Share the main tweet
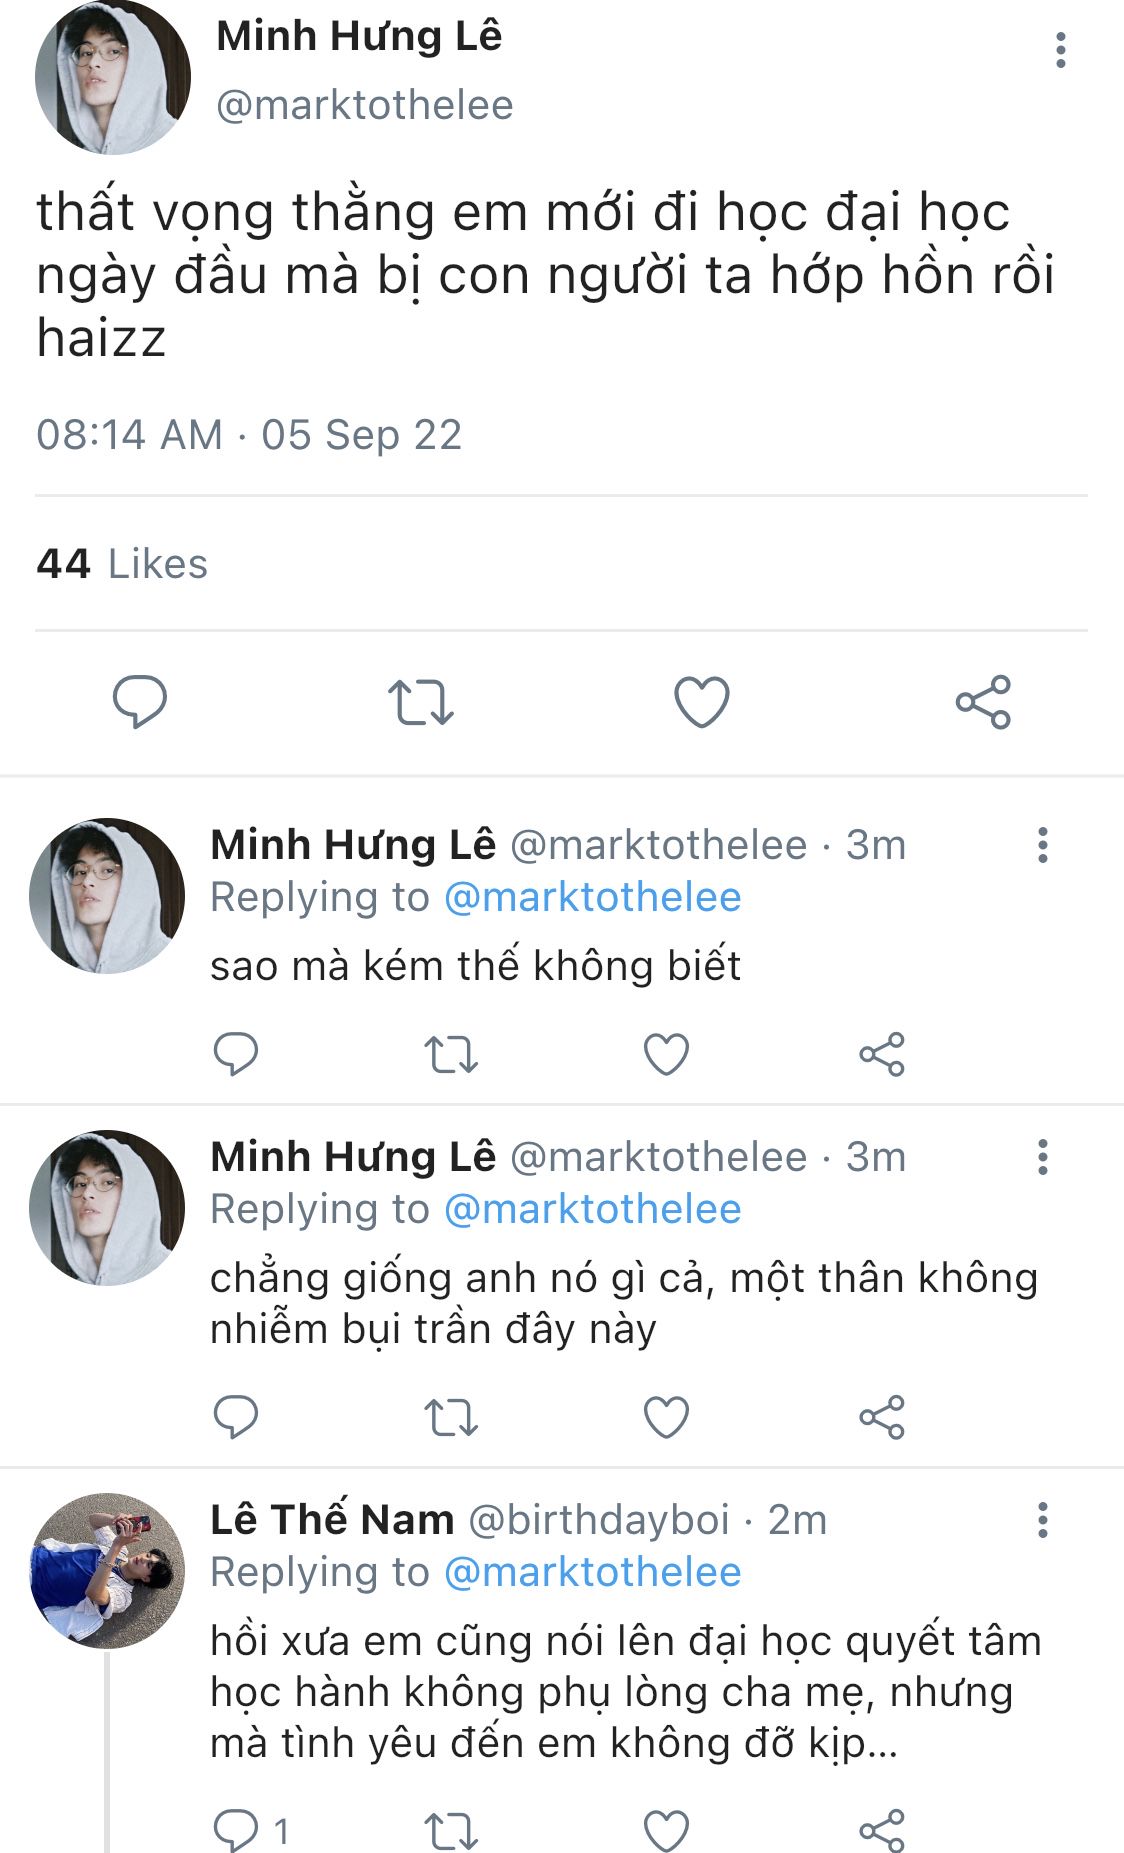The height and width of the screenshot is (1853, 1124). coord(983,701)
